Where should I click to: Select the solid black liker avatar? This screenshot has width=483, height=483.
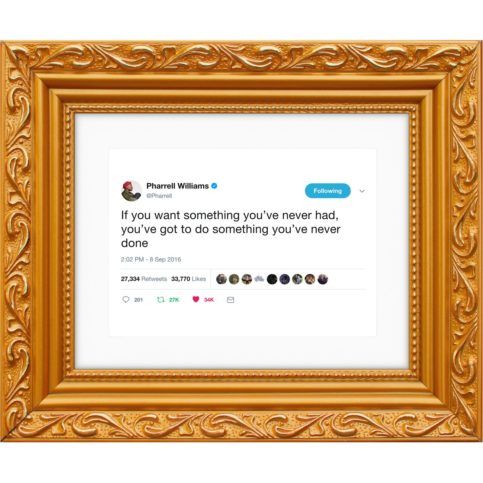click(272, 279)
